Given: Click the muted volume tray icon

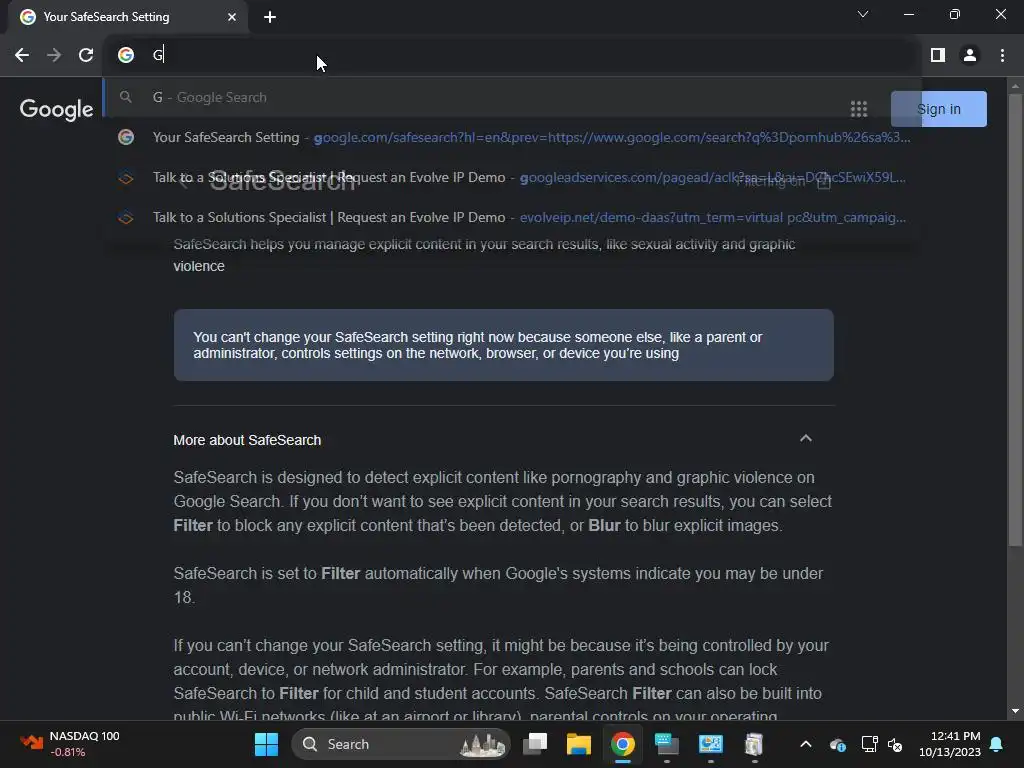Looking at the screenshot, I should 895,744.
